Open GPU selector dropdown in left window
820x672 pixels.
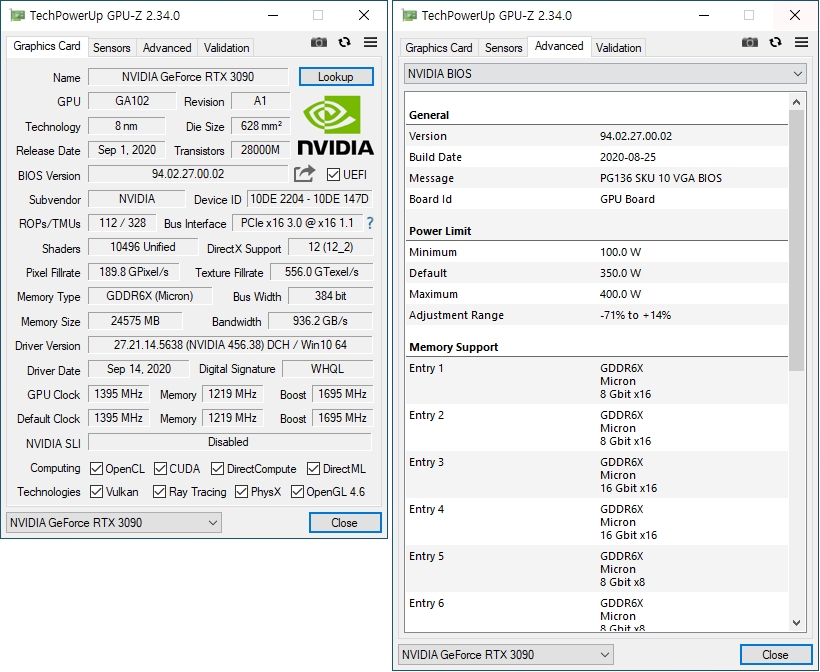pos(114,522)
